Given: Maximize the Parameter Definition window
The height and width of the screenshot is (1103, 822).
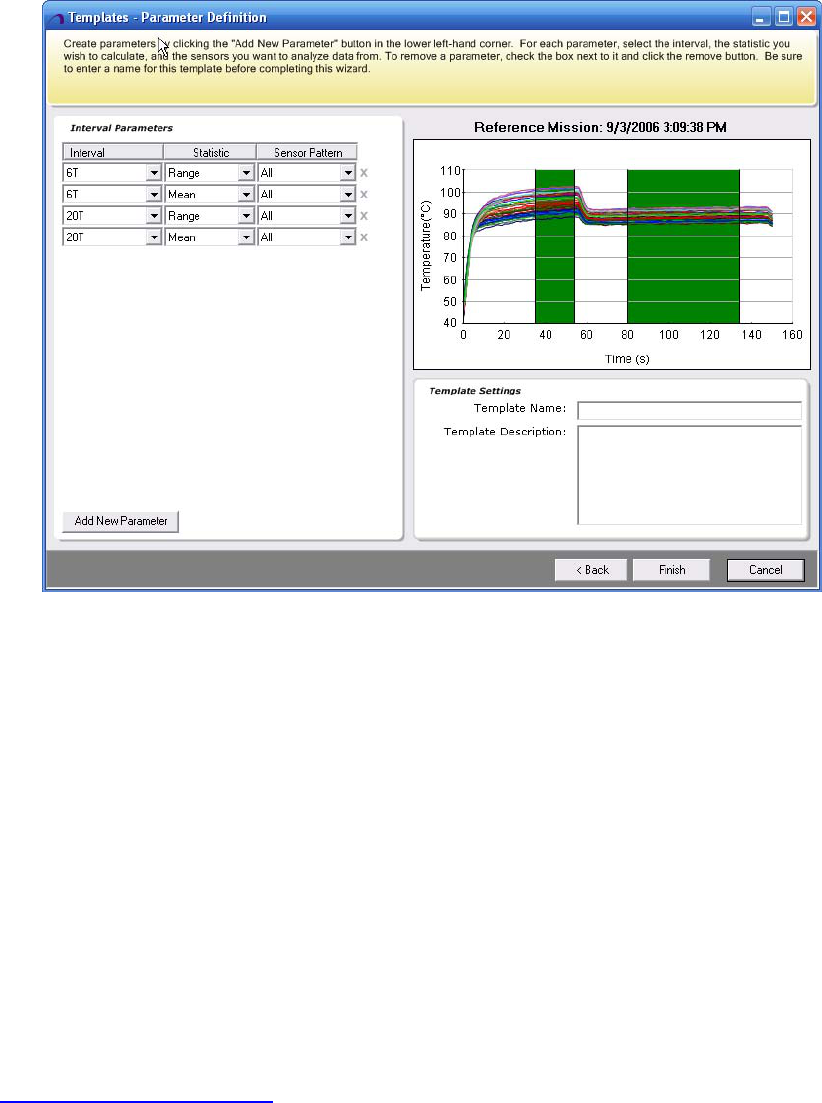Looking at the screenshot, I should click(783, 18).
